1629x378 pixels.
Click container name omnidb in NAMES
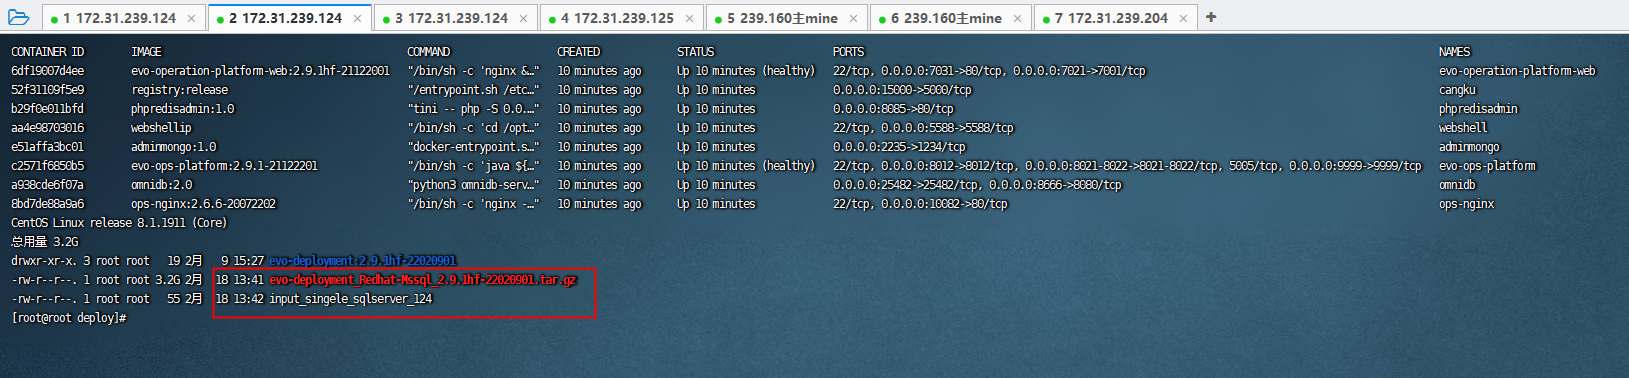tap(1458, 185)
